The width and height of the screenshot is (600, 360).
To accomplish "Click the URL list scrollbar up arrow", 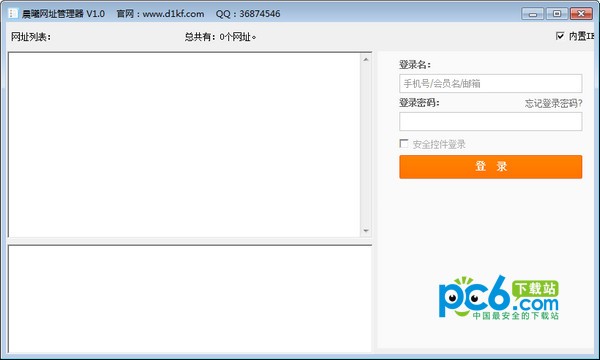I will pyautogui.click(x=365, y=60).
